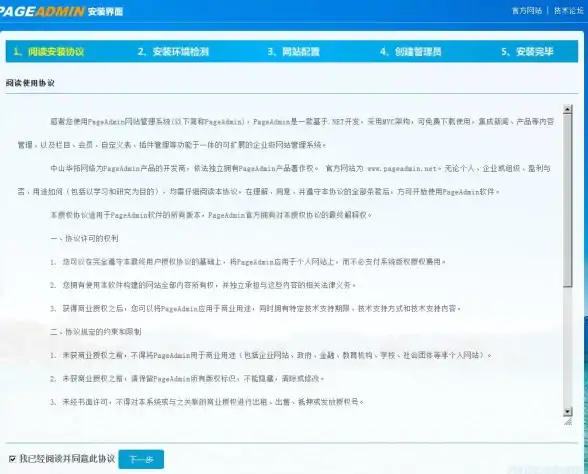Click the 一、协议许可的权利 heading
Screen dimensions: 588x474
point(84,238)
